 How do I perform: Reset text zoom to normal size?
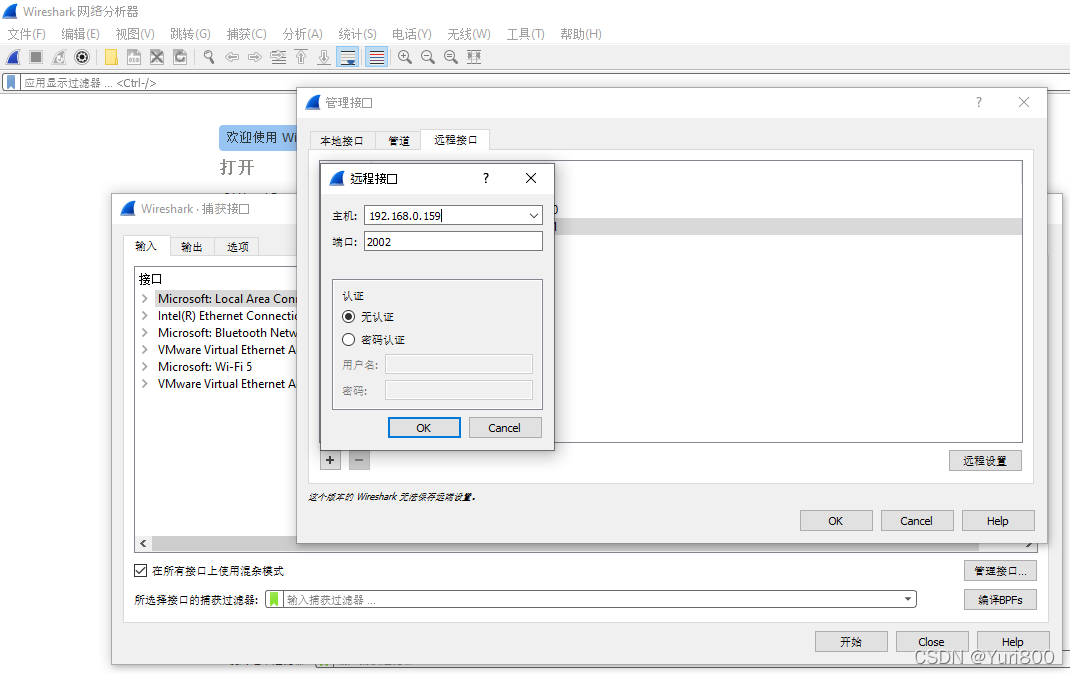pyautogui.click(x=451, y=57)
